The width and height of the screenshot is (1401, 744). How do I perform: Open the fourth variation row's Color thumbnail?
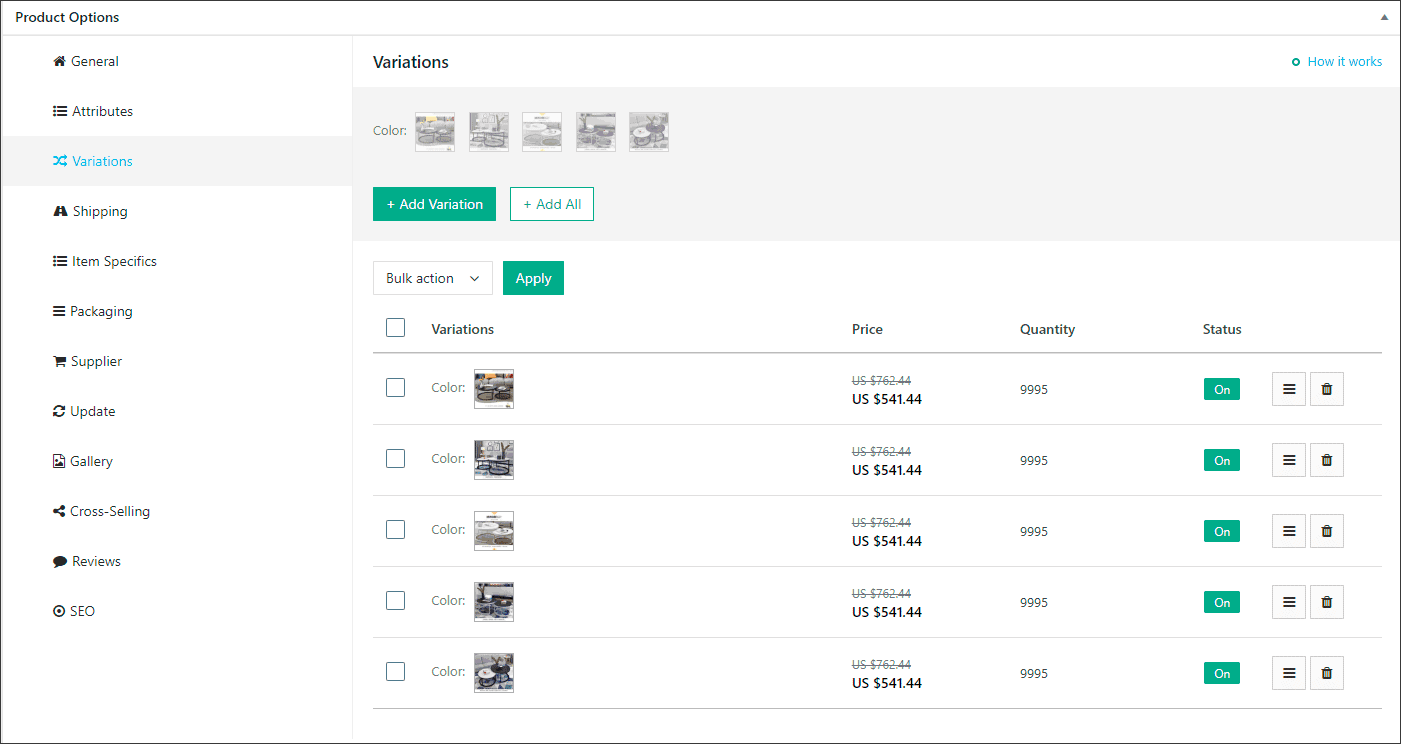coord(494,602)
